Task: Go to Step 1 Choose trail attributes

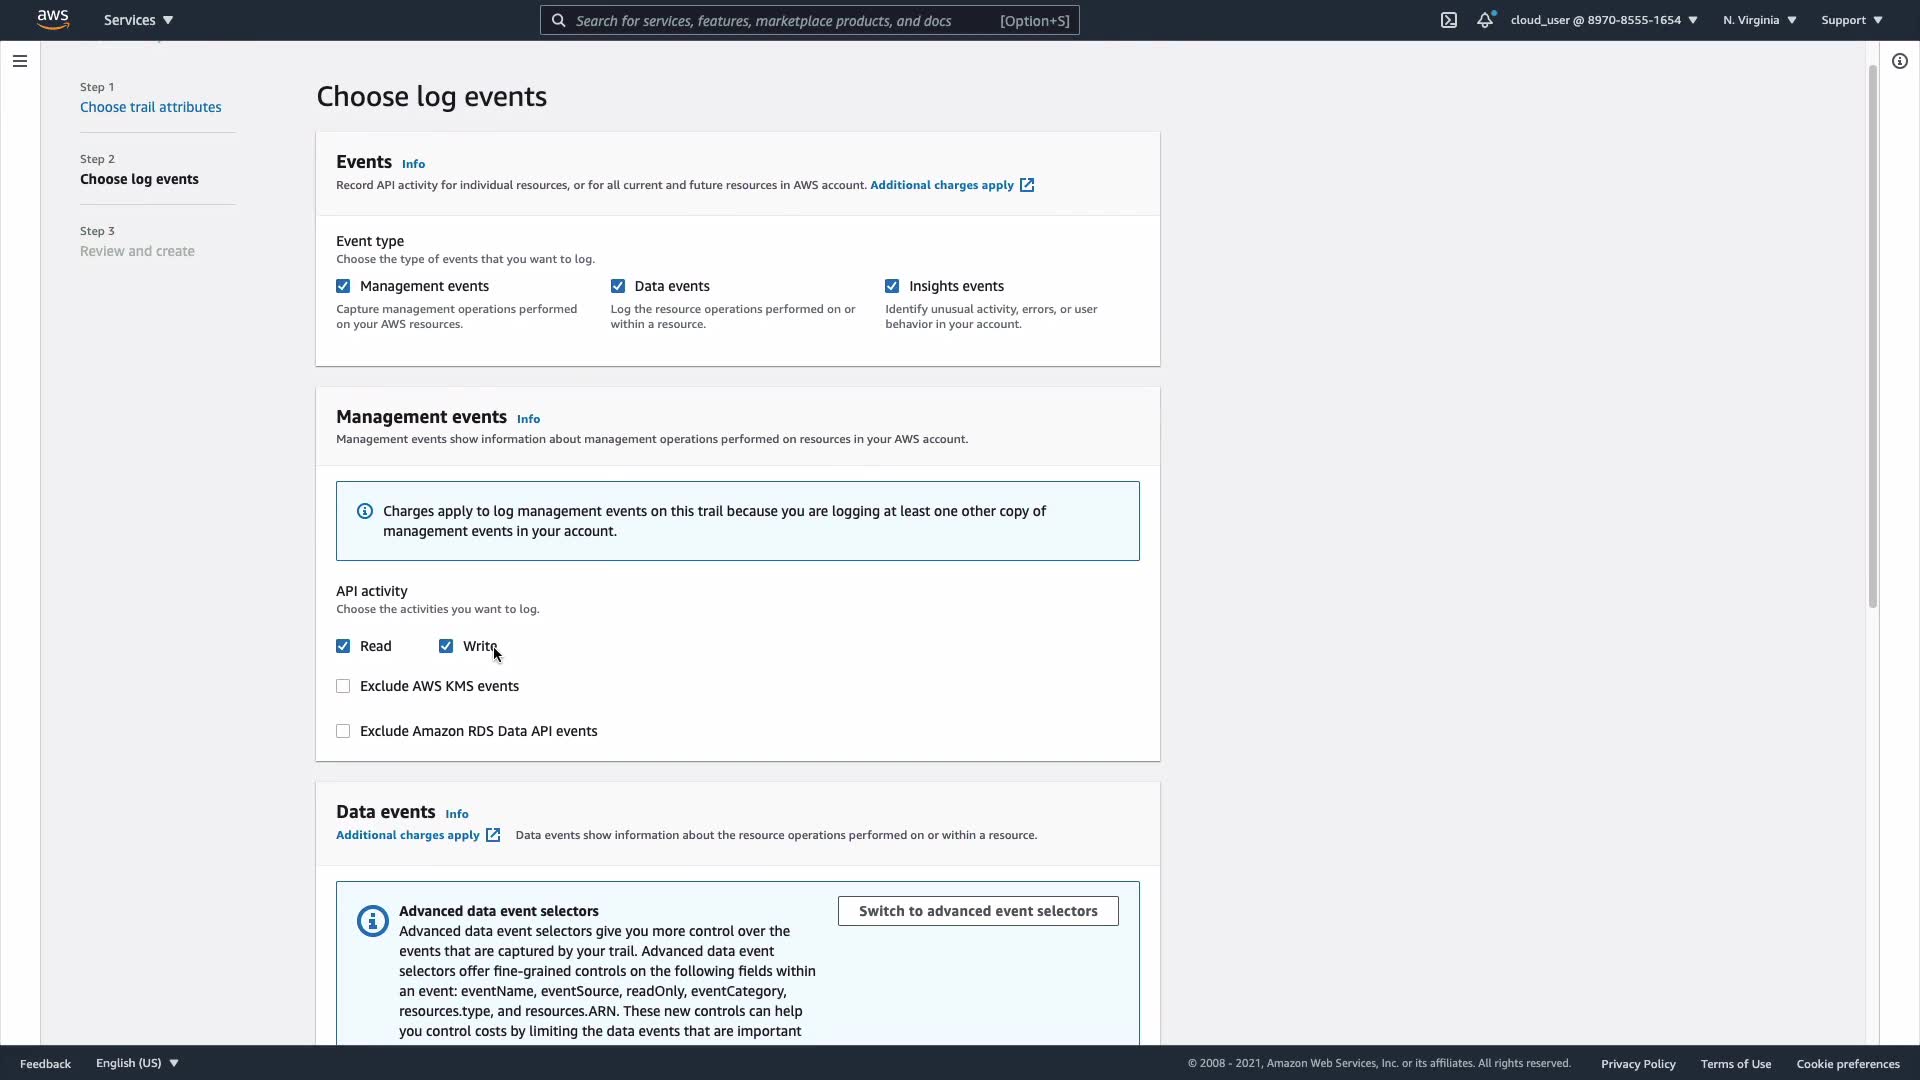Action: point(151,107)
